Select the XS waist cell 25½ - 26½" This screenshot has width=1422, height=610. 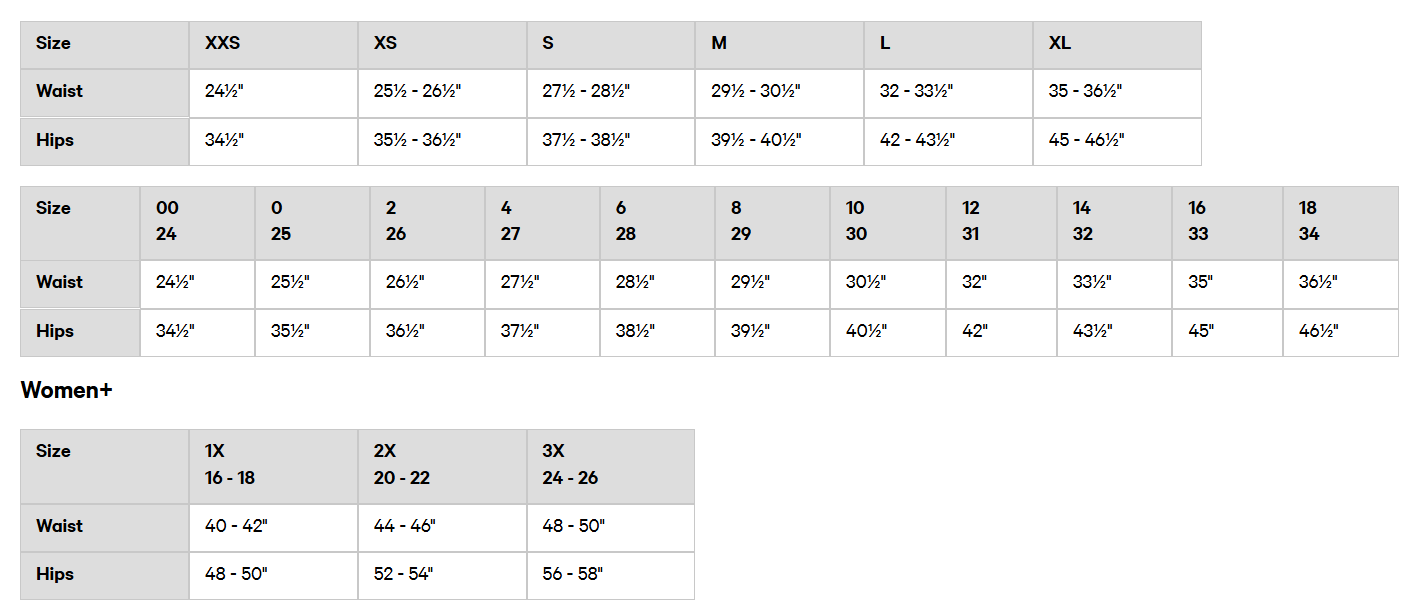coord(442,92)
